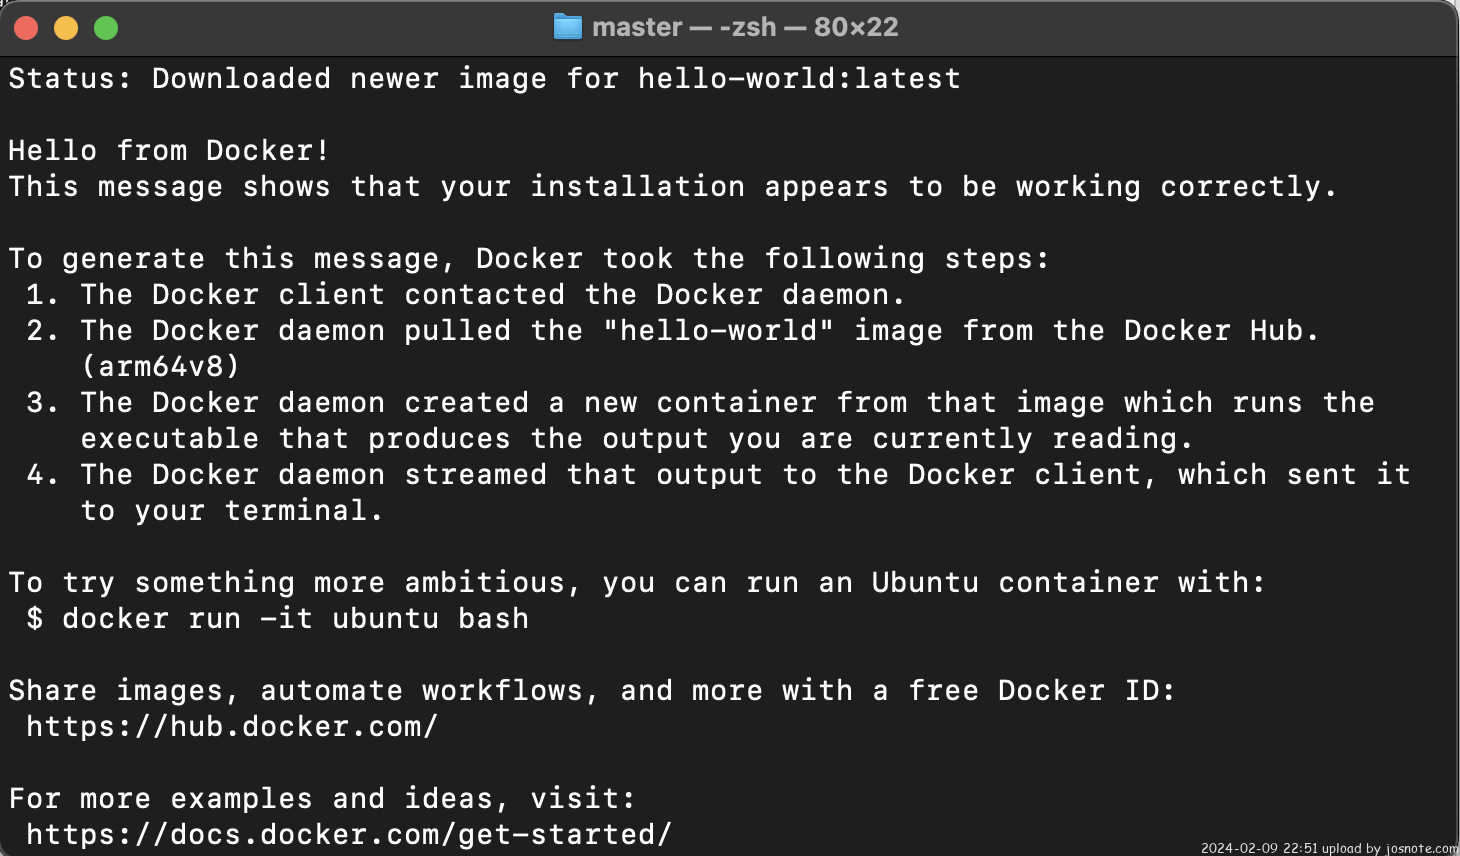The width and height of the screenshot is (1460, 856).
Task: Minimize the terminal using yellow button
Action: pos(66,28)
